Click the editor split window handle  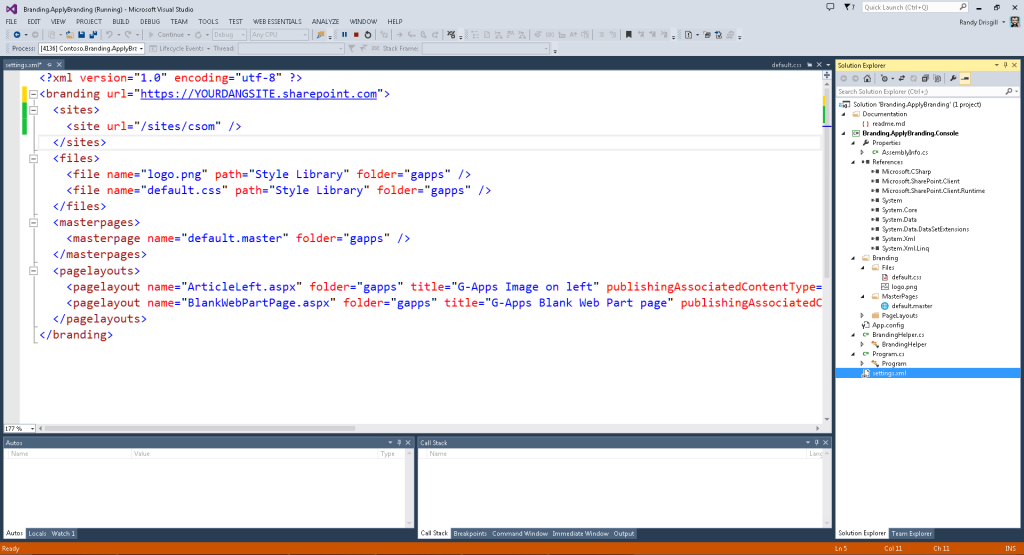click(827, 74)
